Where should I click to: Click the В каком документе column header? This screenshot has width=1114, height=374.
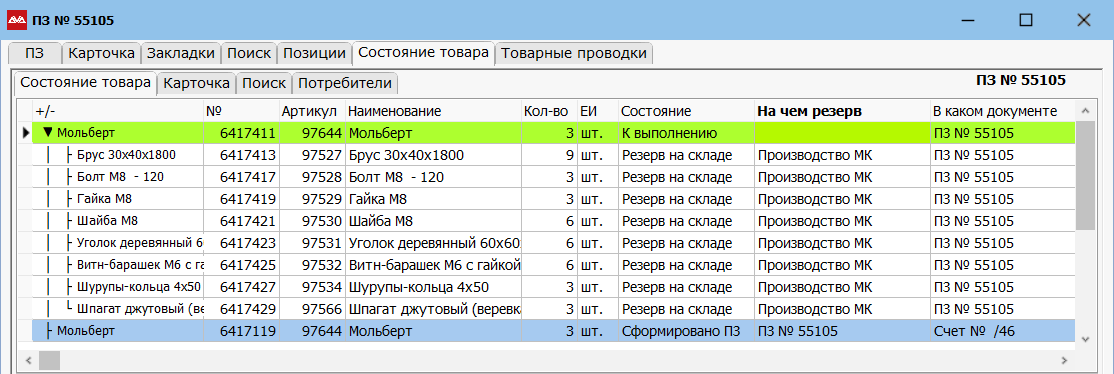(x=1003, y=111)
